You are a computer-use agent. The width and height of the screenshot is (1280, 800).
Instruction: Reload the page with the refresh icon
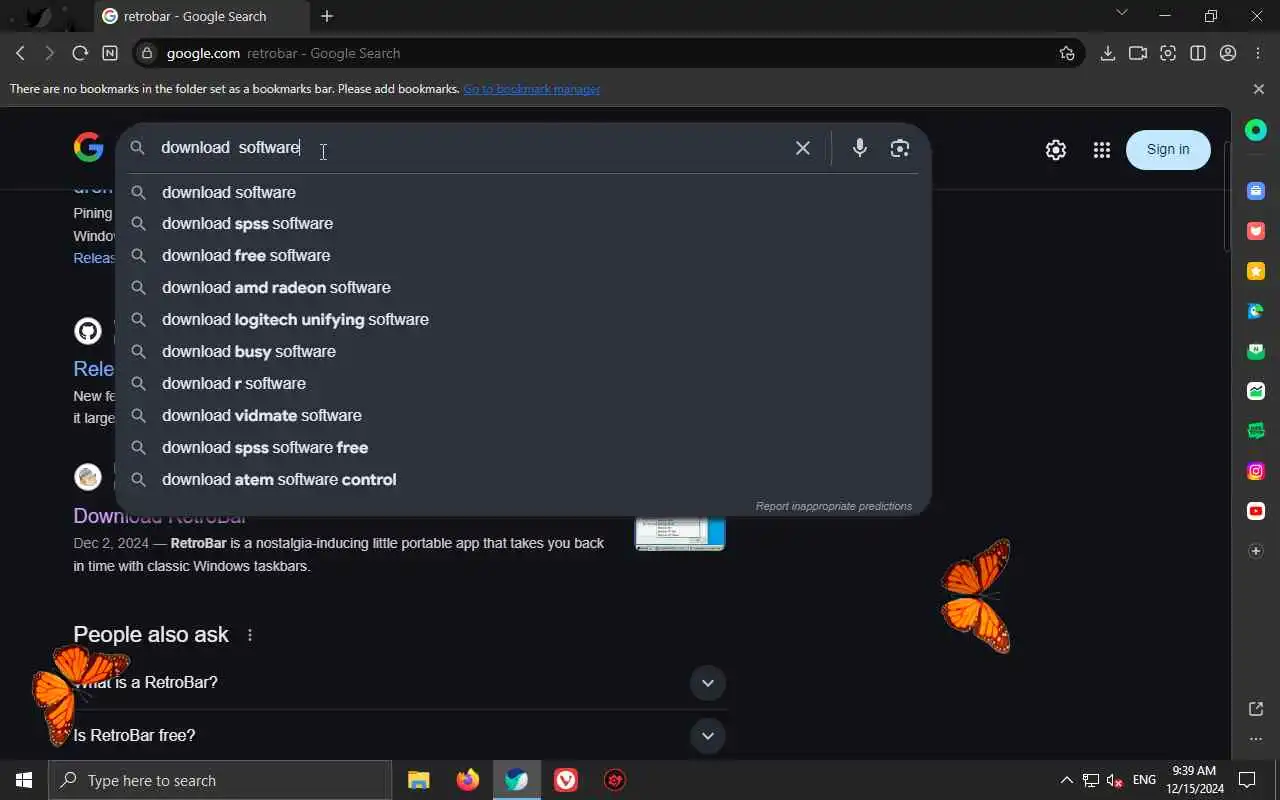tap(80, 53)
